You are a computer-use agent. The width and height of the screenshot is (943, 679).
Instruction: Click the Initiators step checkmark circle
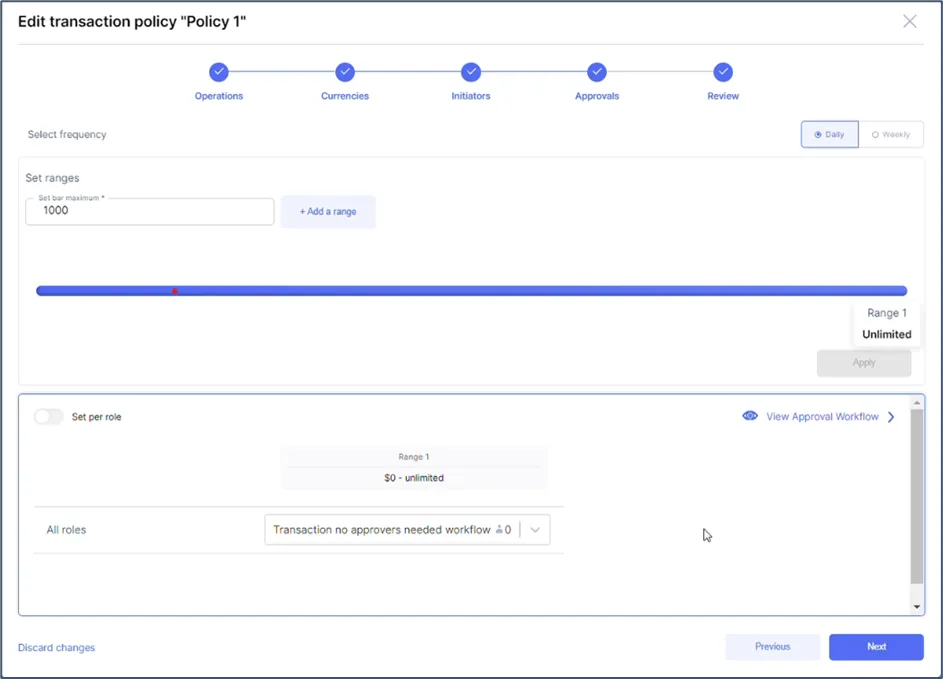point(471,72)
